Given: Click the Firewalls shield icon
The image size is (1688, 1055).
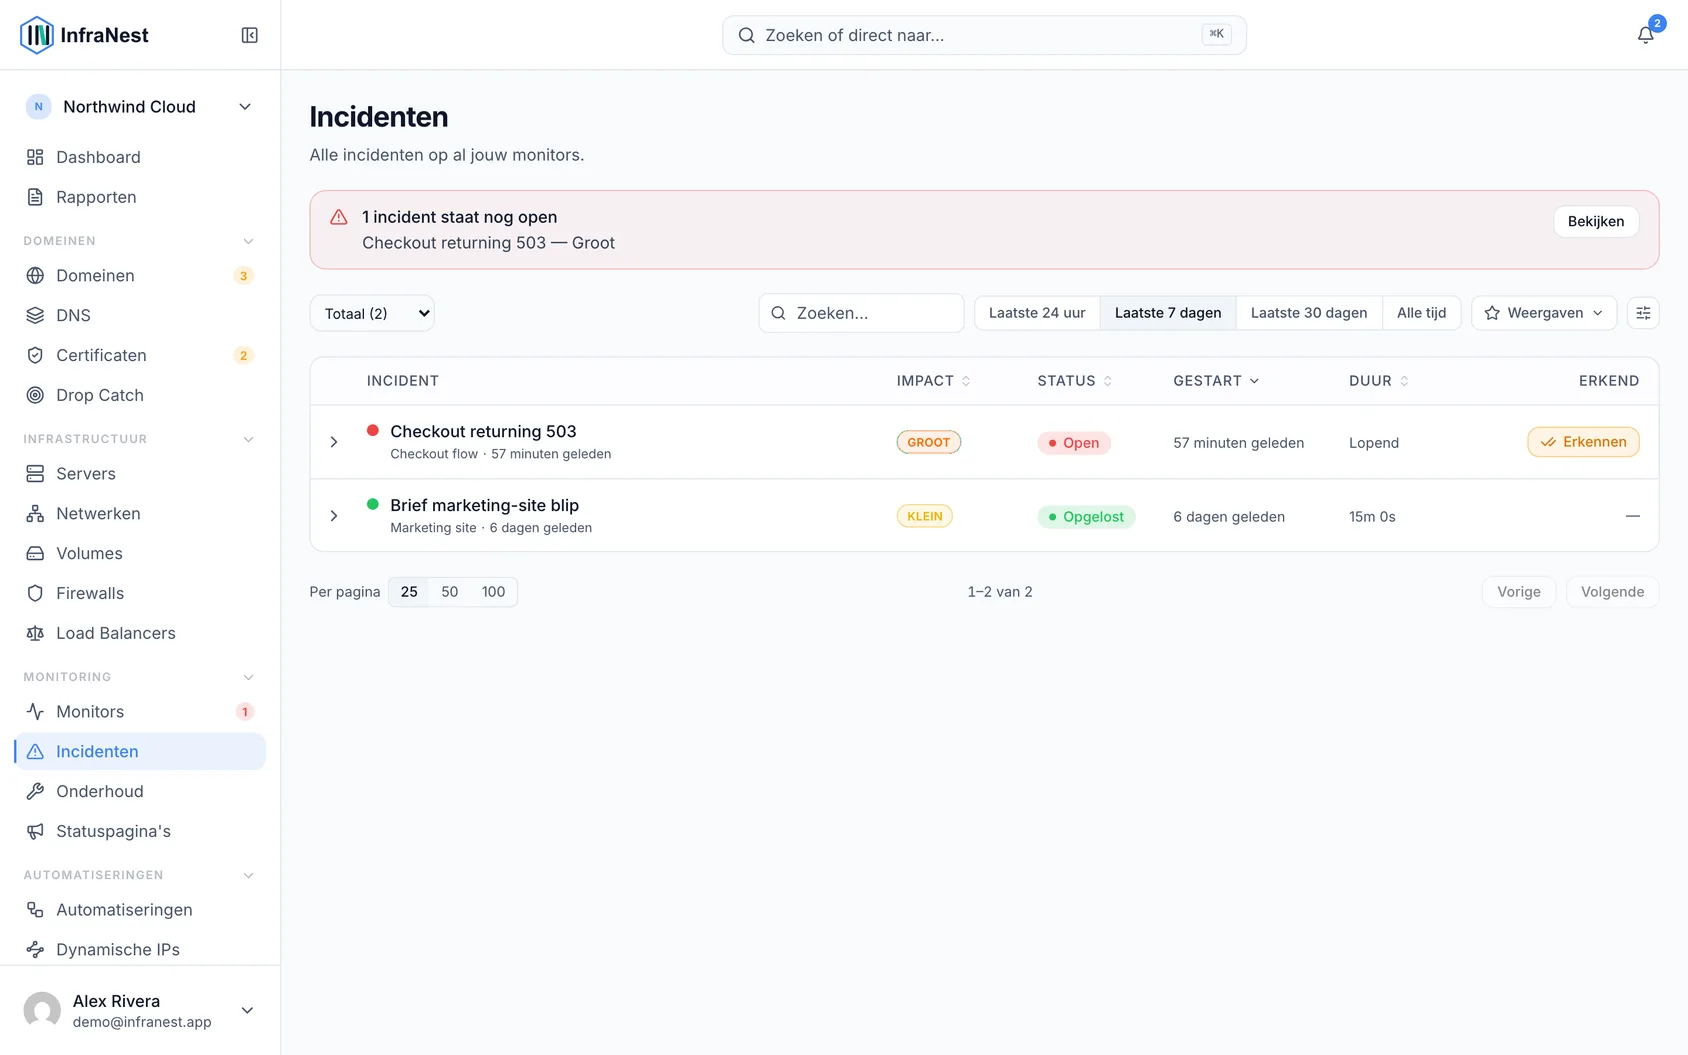Looking at the screenshot, I should [x=35, y=593].
